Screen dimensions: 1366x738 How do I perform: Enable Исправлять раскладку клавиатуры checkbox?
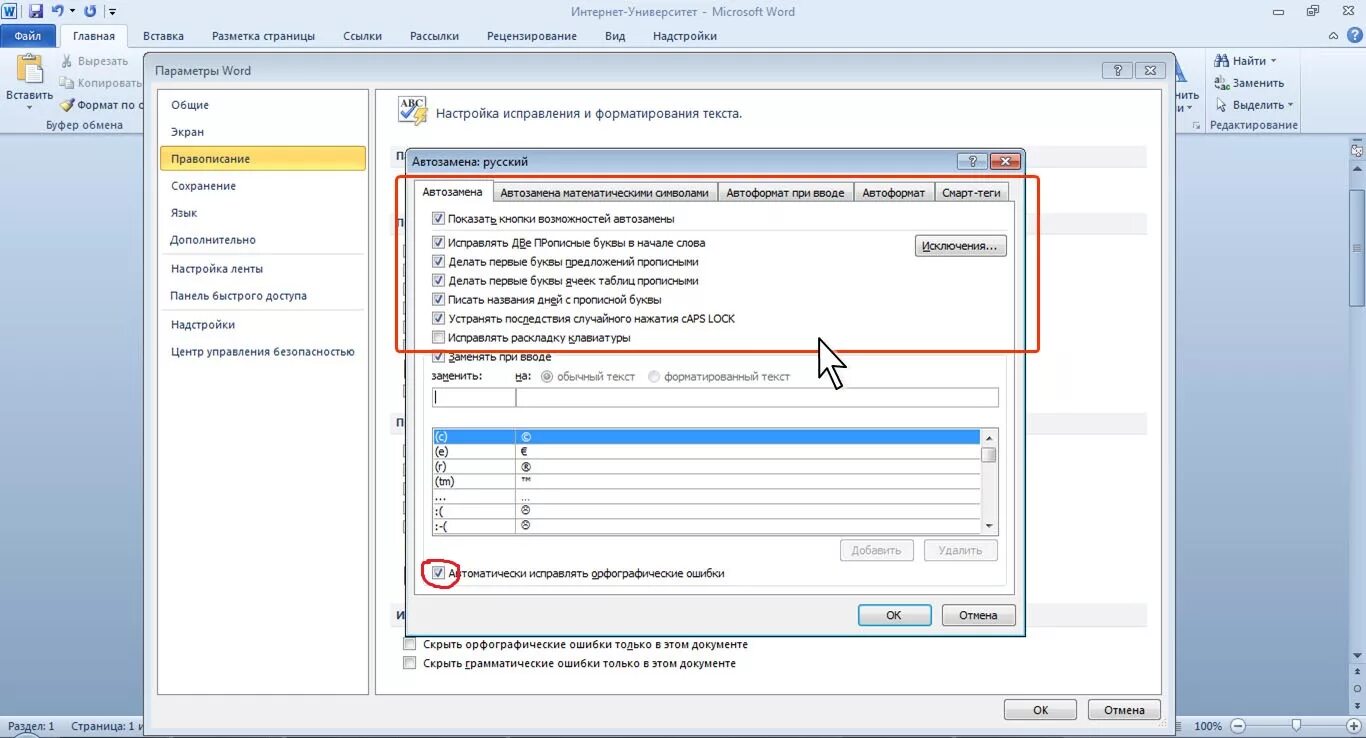tap(438, 337)
